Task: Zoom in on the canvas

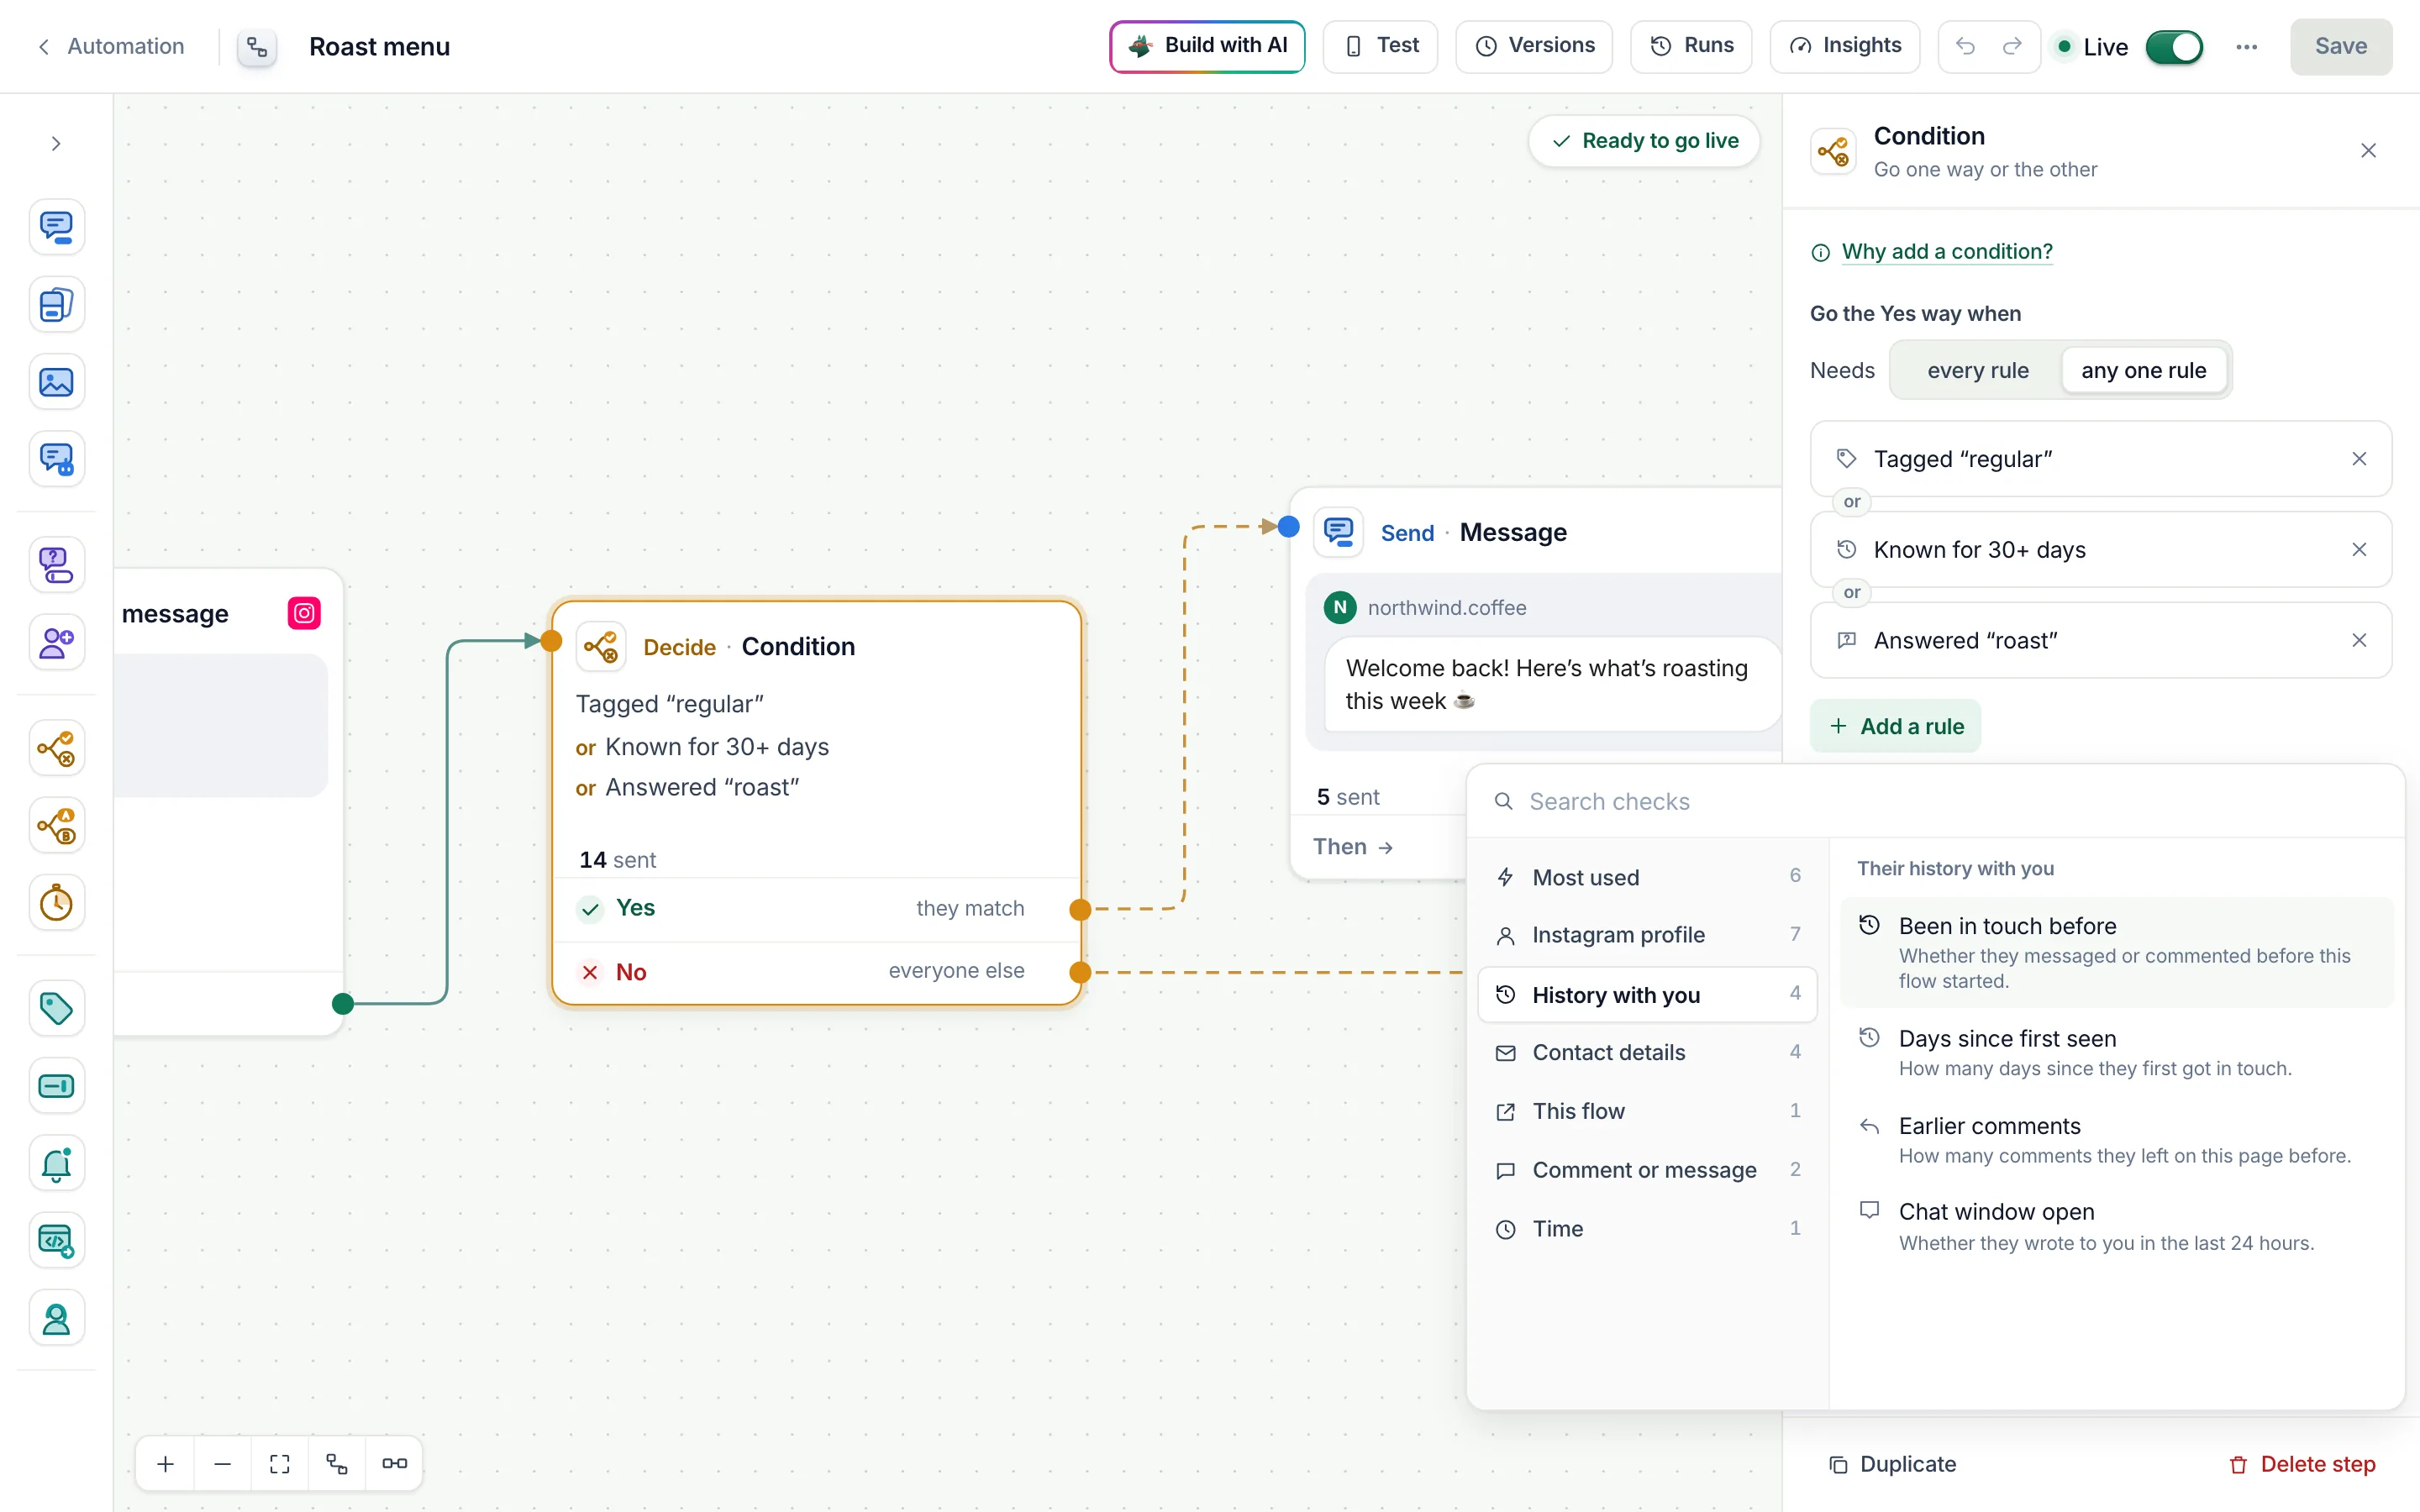Action: [x=166, y=1463]
